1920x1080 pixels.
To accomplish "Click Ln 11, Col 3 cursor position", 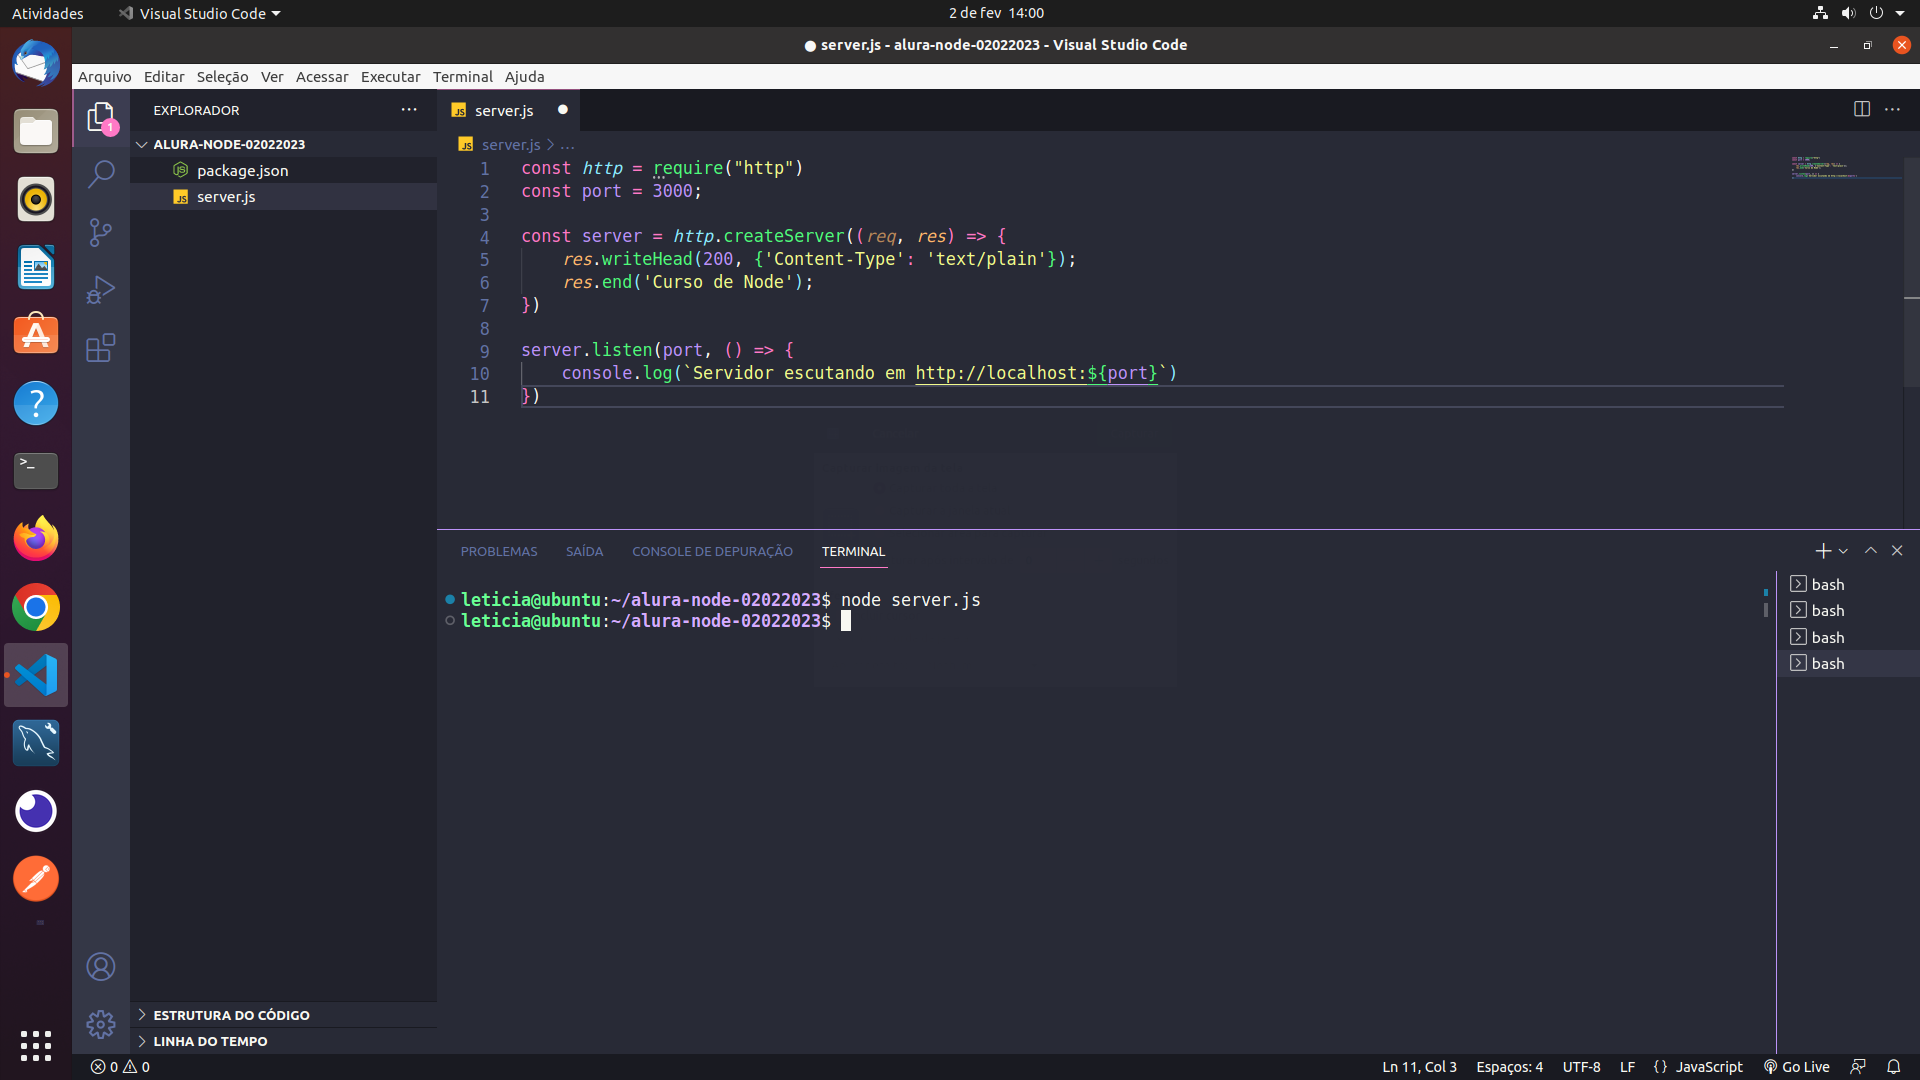I will coord(1419,1067).
